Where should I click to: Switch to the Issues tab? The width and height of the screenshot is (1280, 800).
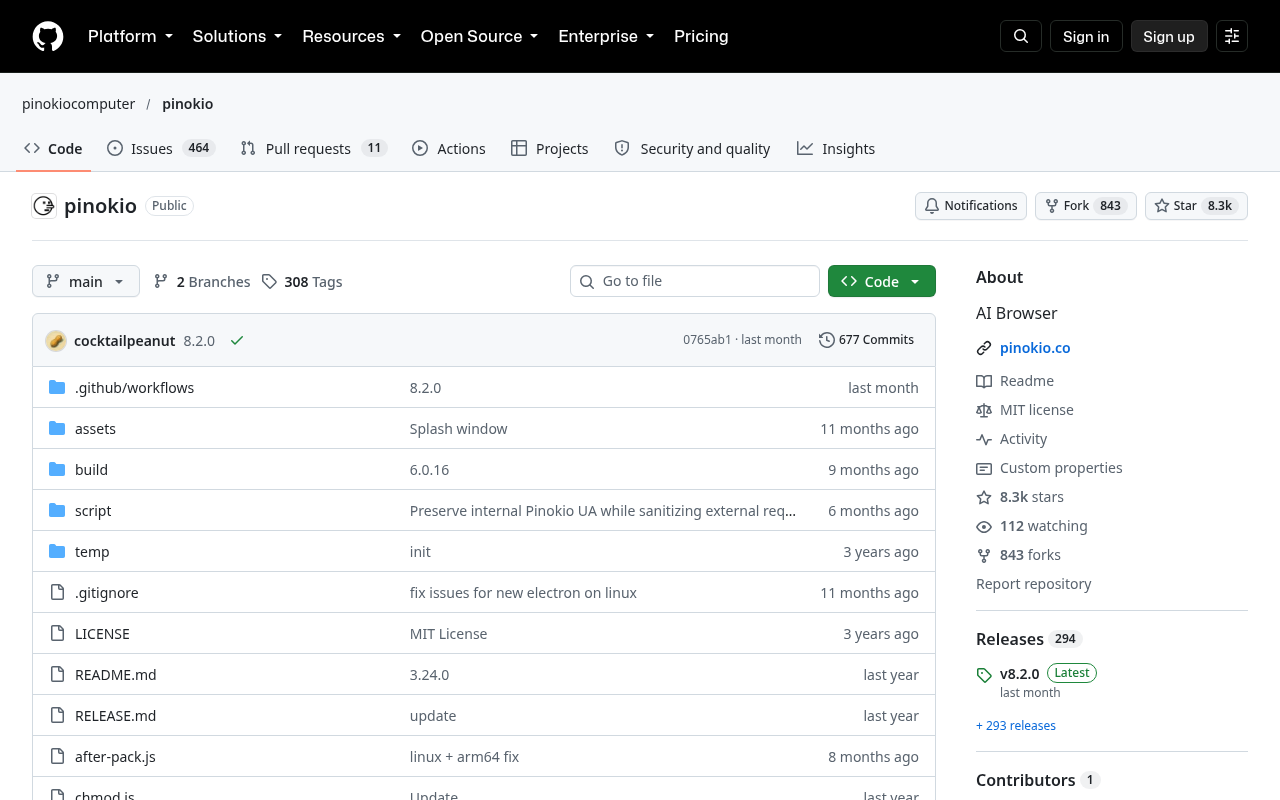coord(161,148)
